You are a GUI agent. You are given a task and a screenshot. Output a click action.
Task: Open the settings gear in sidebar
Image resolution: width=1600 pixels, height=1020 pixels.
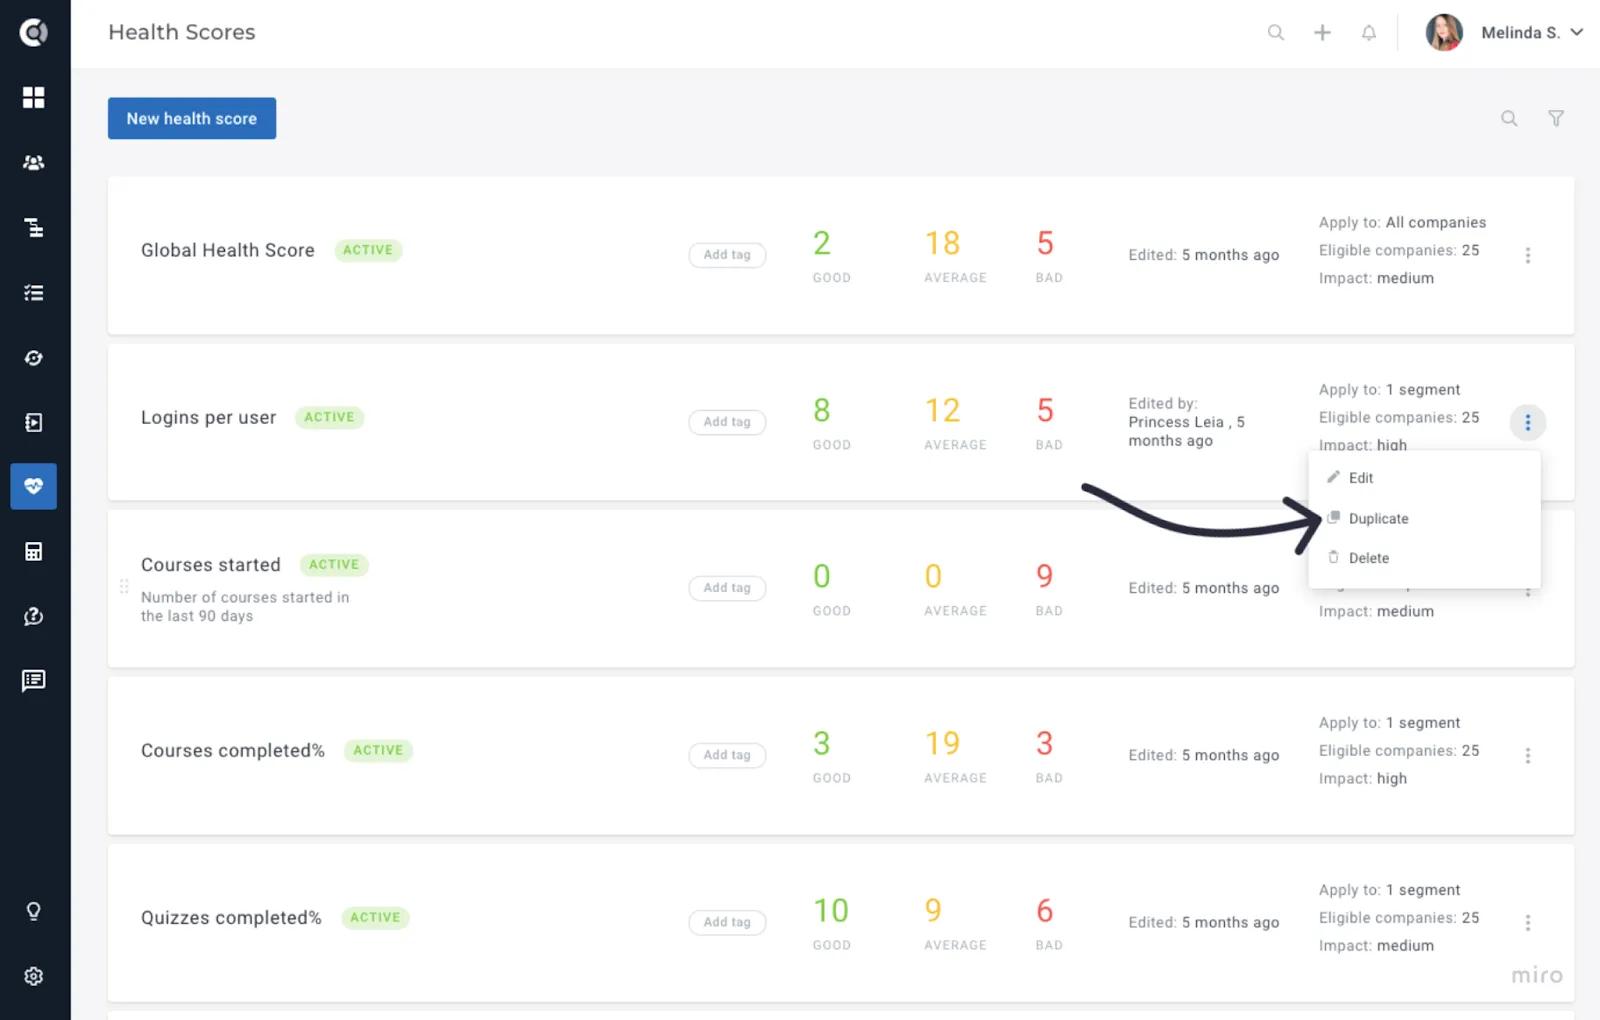tap(34, 976)
